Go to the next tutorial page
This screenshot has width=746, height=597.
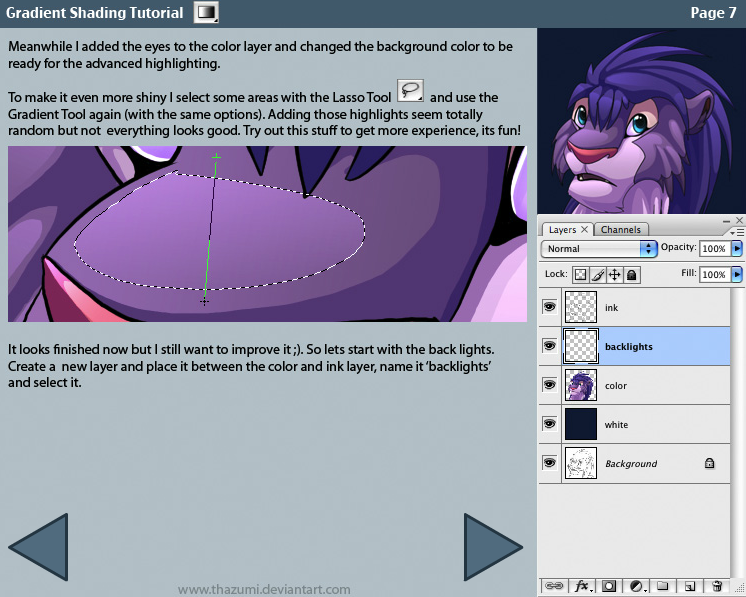coord(493,547)
